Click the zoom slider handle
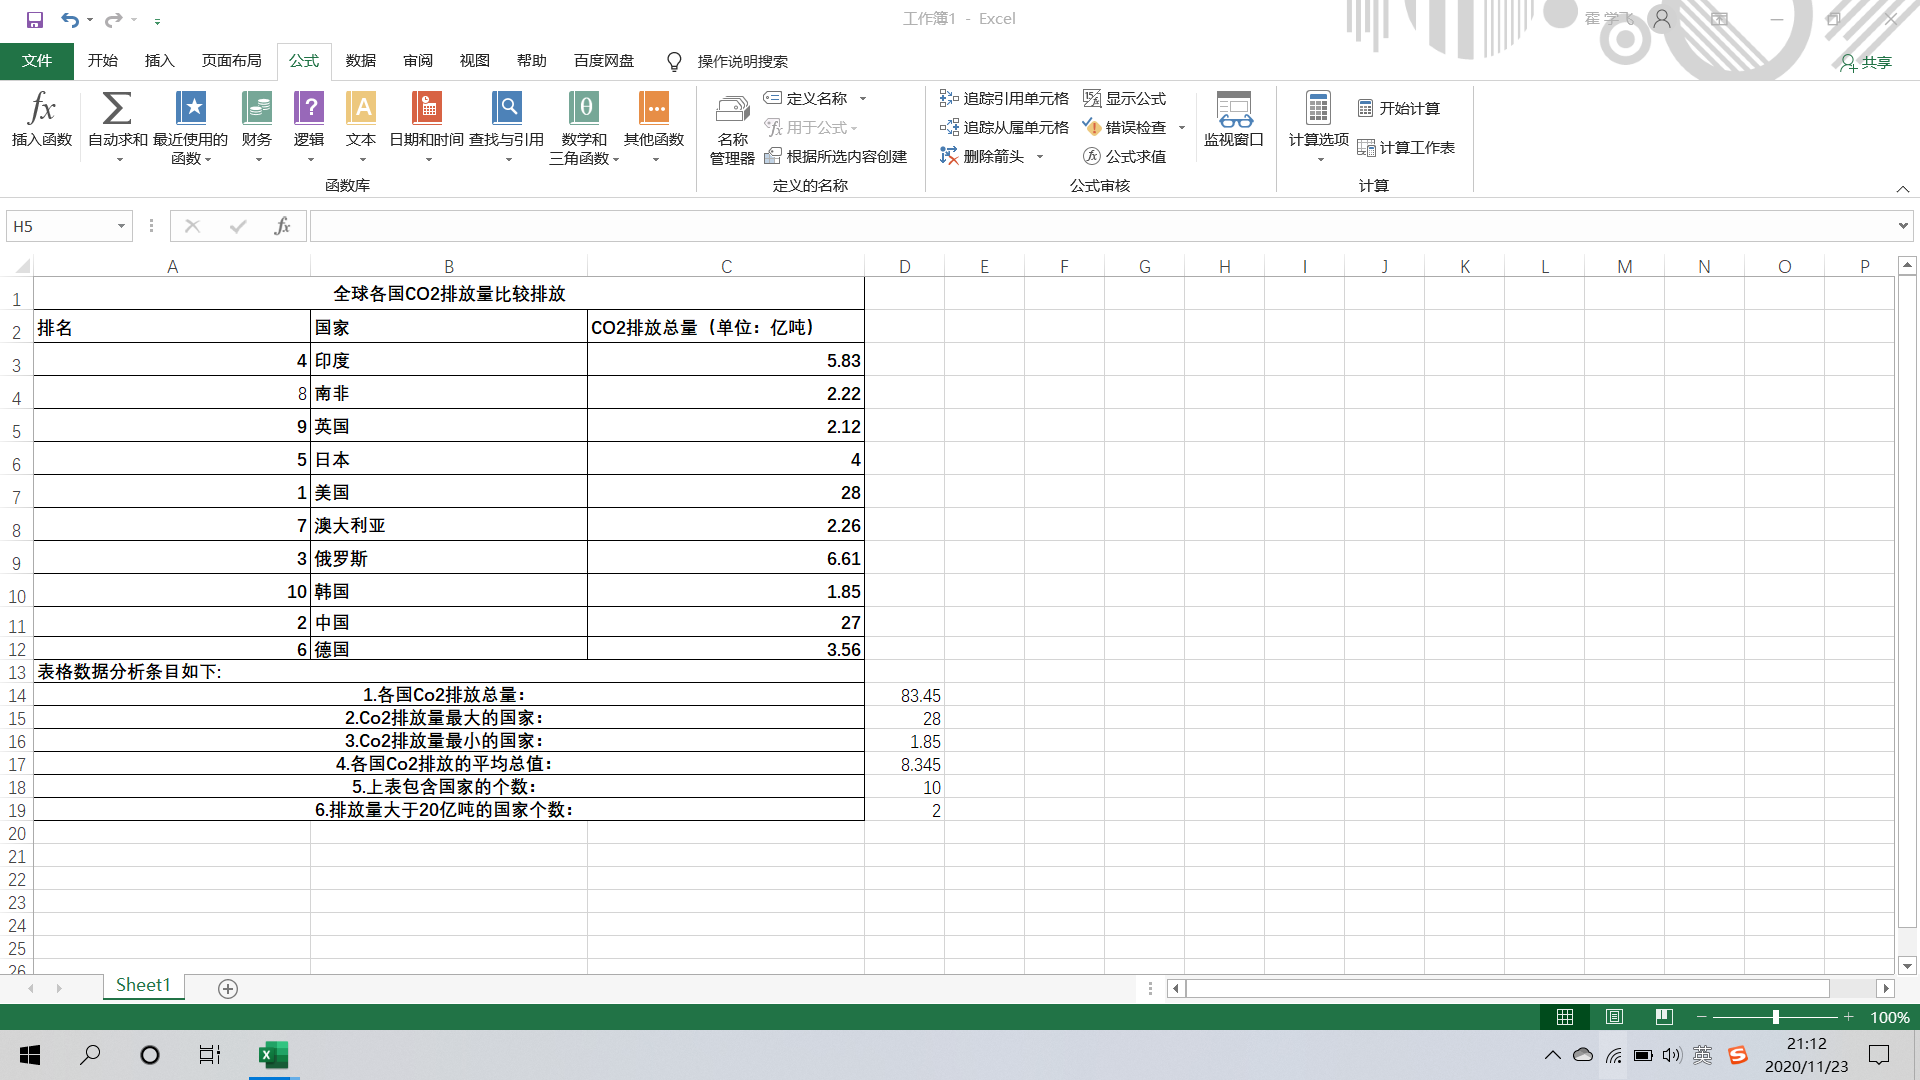 (1776, 1017)
